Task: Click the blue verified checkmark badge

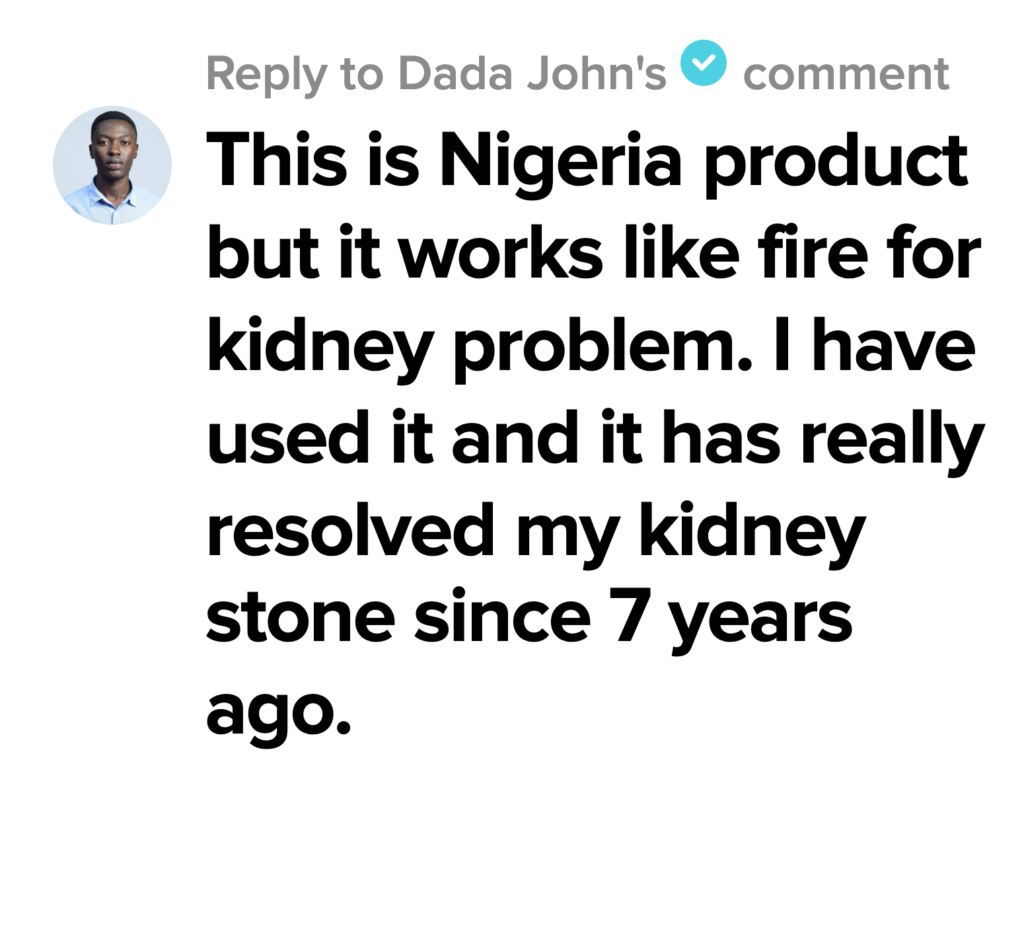Action: click(x=704, y=66)
